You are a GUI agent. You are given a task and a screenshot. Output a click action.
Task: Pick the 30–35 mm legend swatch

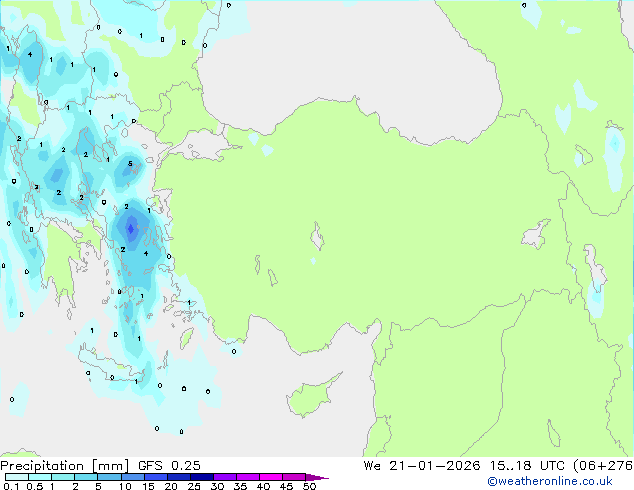224,477
